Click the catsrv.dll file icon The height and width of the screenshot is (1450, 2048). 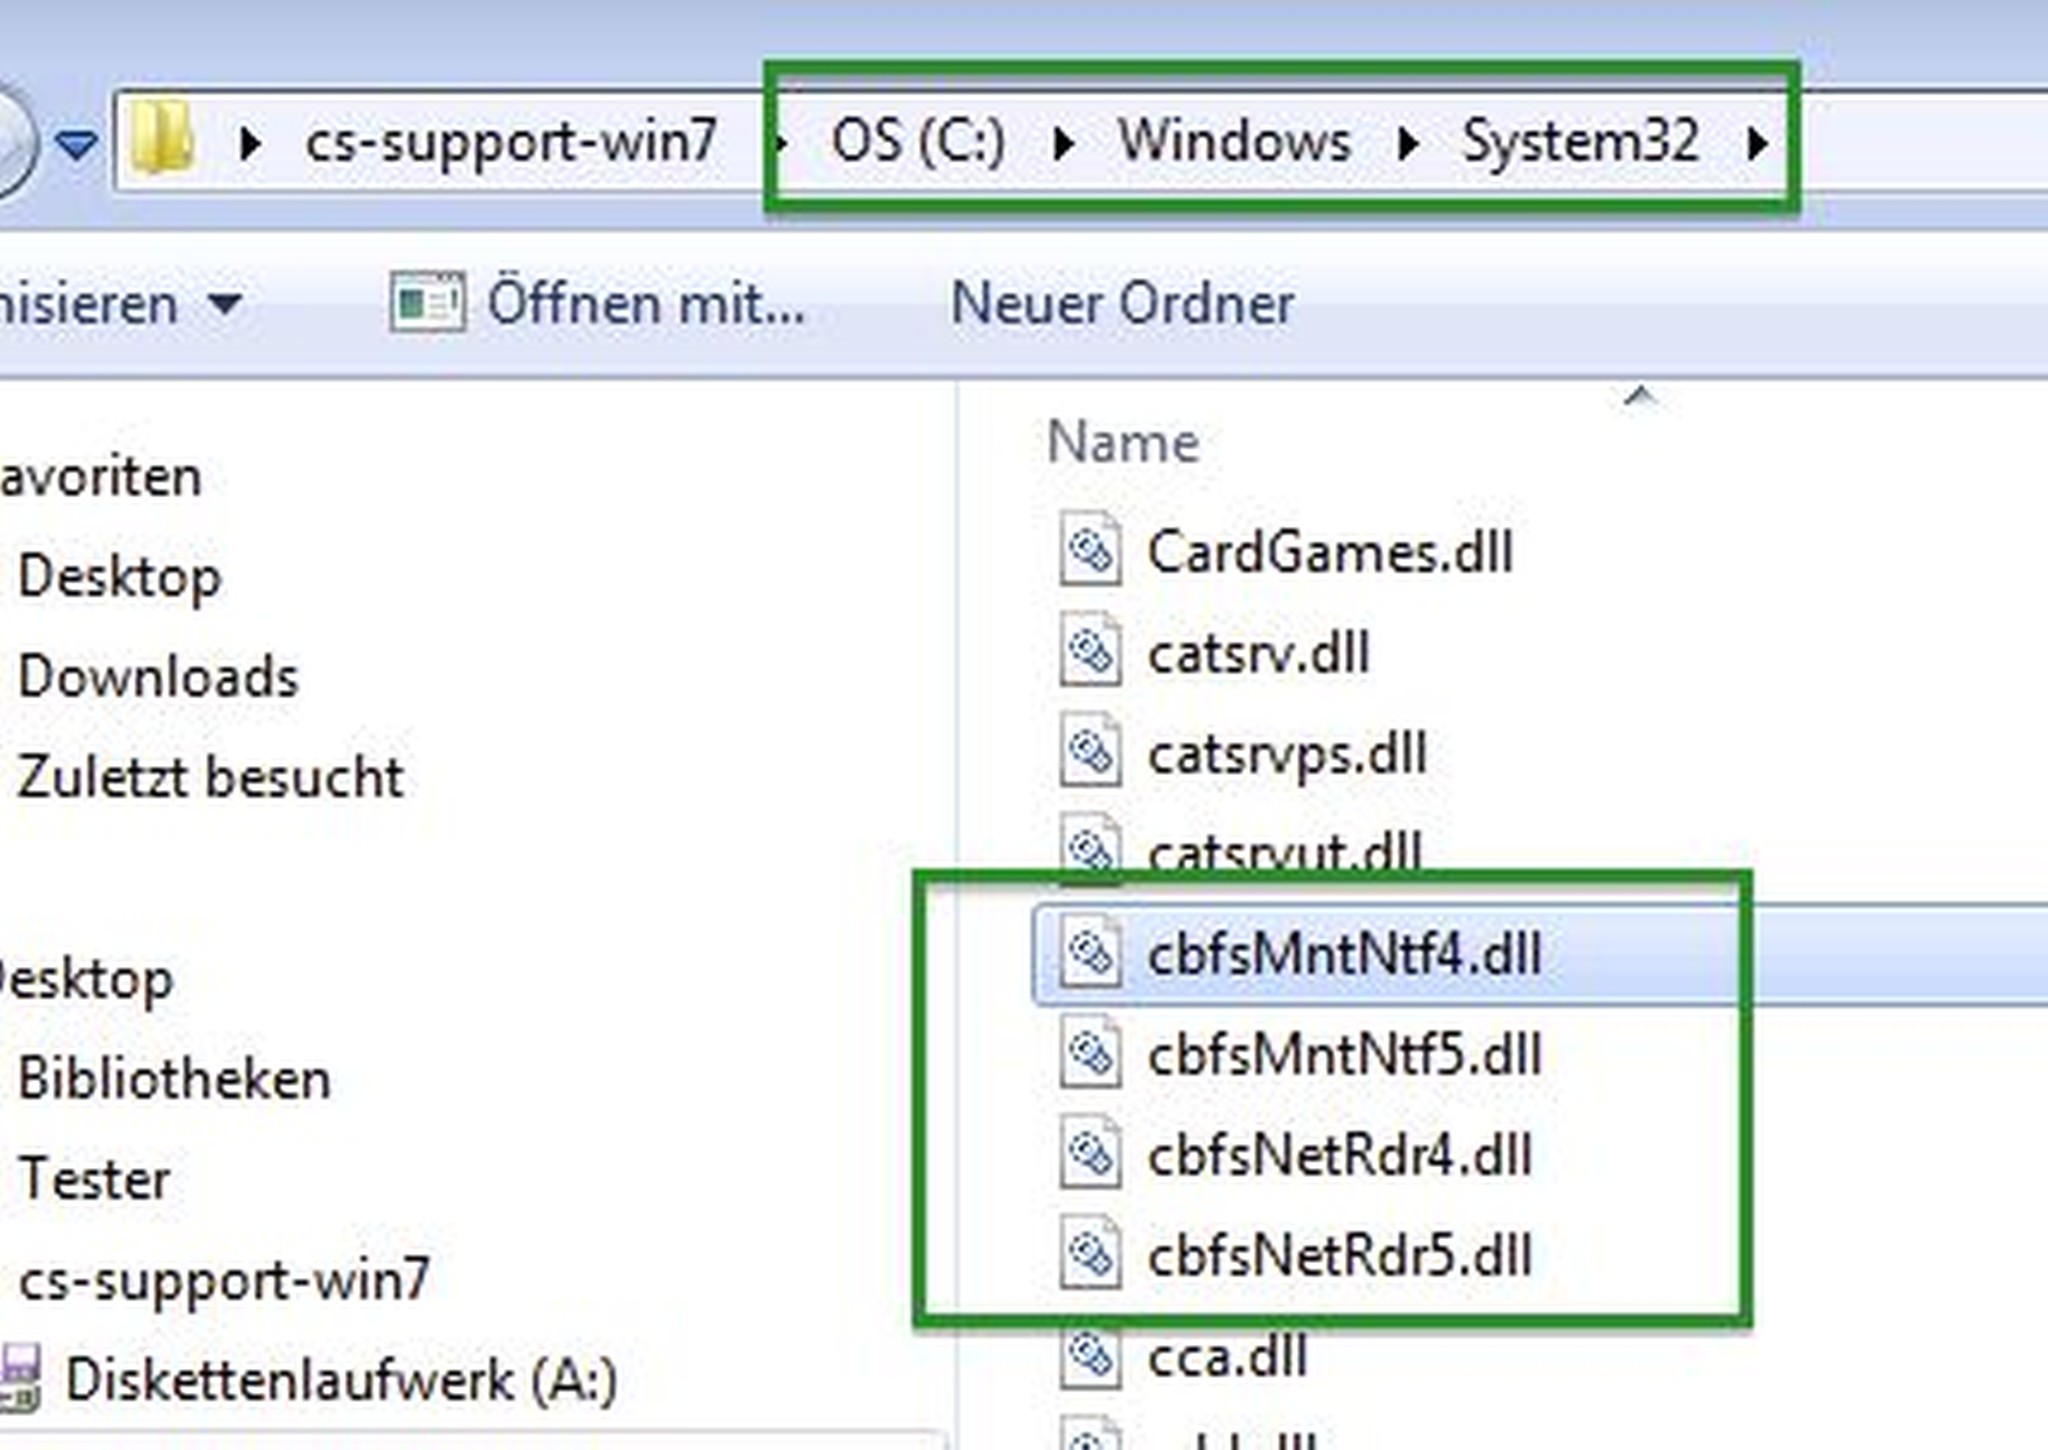[1089, 651]
